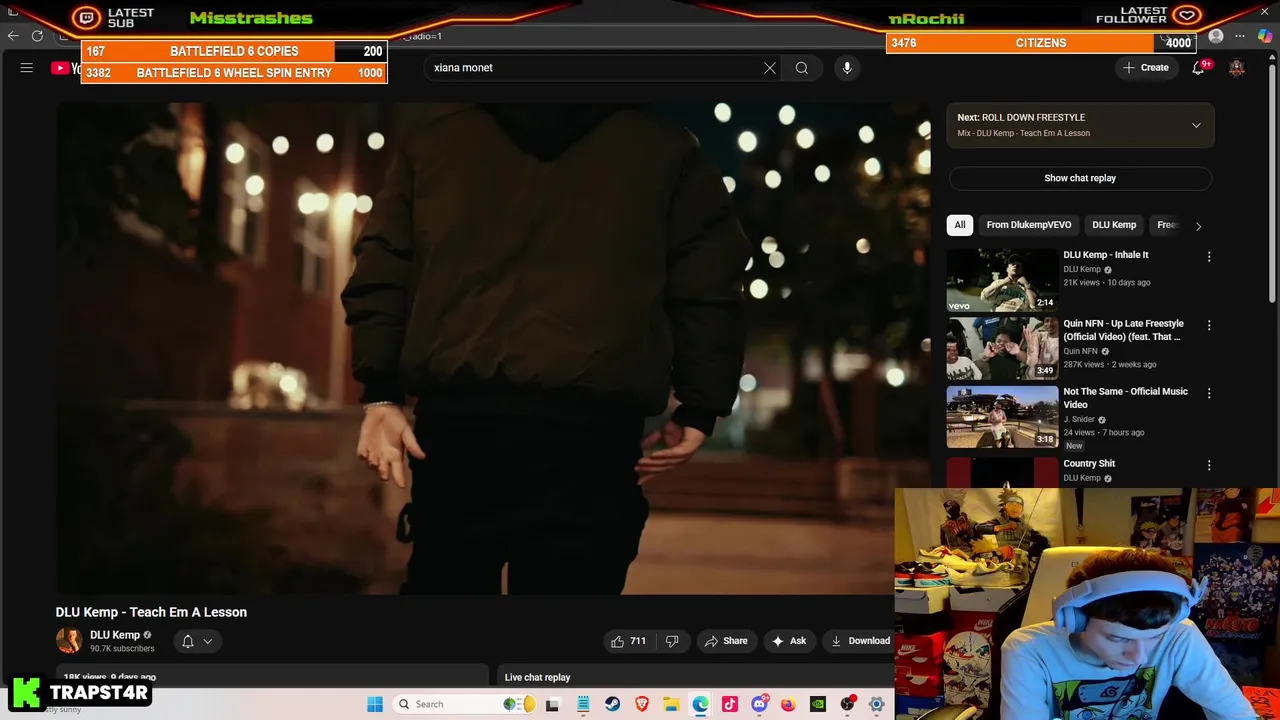The width and height of the screenshot is (1280, 720).
Task: Open Discord from the taskbar
Action: (x=759, y=704)
